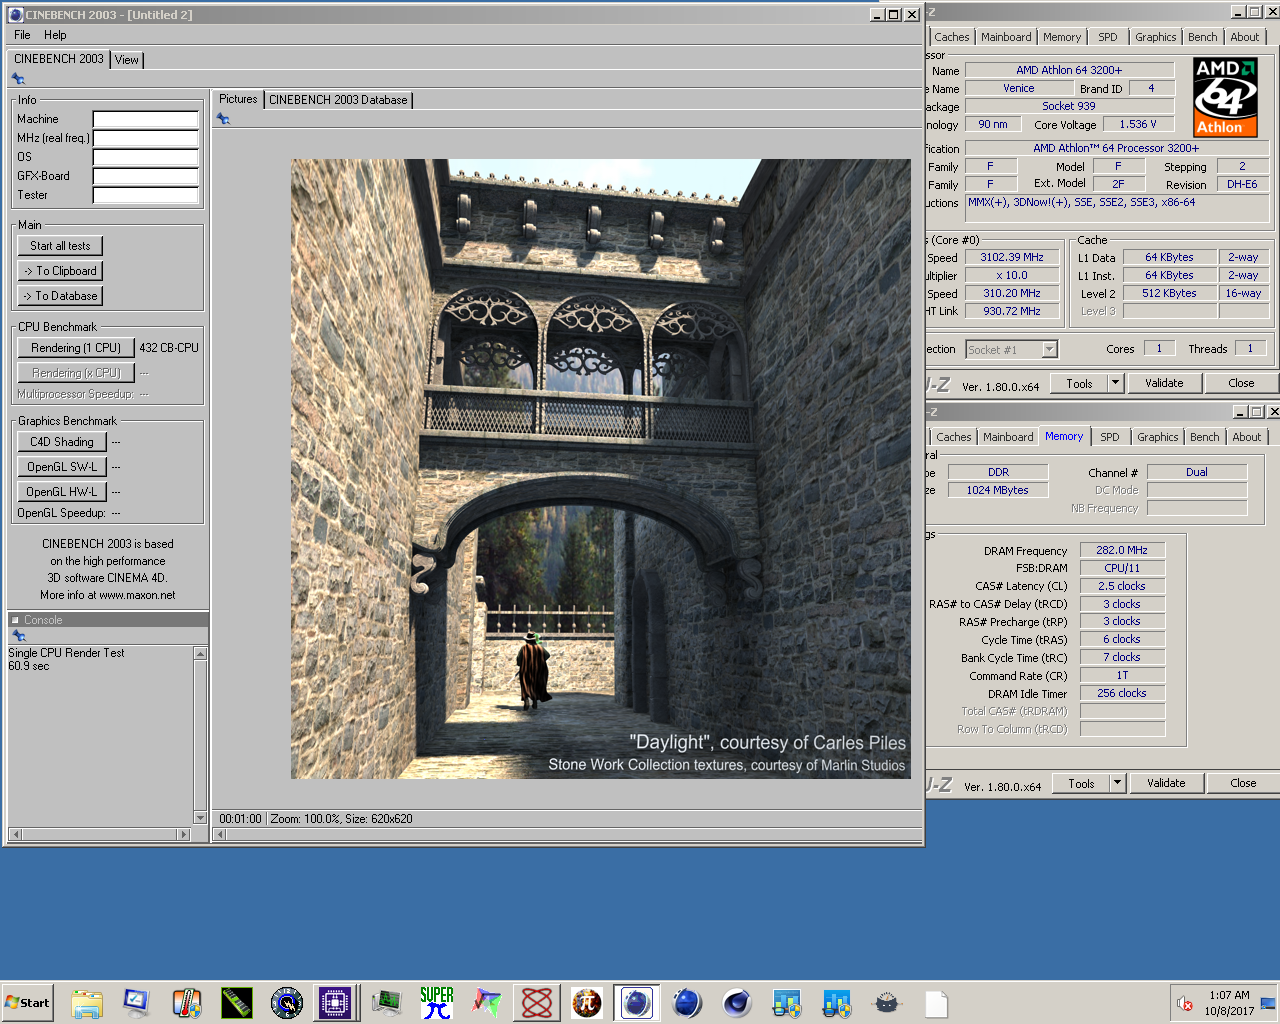Viewport: 1280px width, 1024px height.
Task: Open the Graphics tab in the bottom CPU-Z window
Action: (x=1158, y=437)
